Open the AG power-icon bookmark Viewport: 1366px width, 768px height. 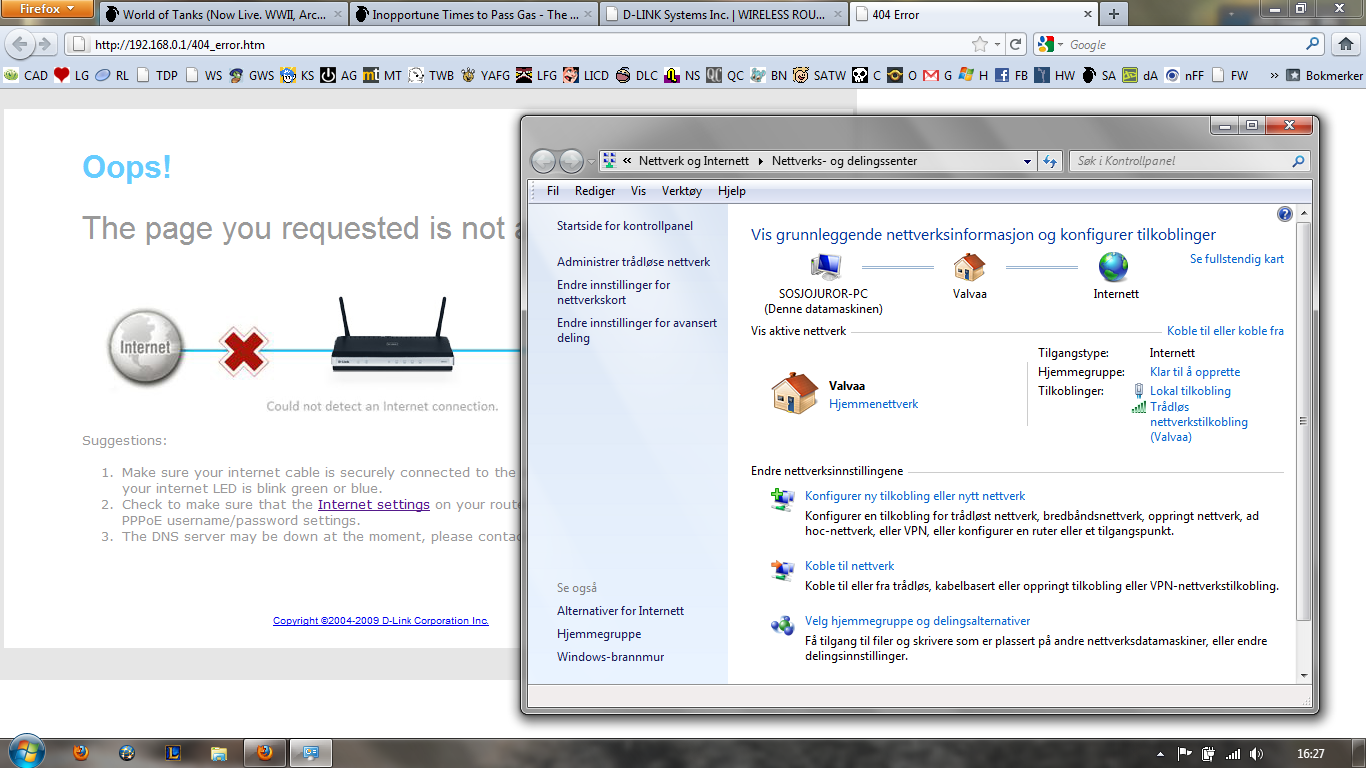[338, 75]
